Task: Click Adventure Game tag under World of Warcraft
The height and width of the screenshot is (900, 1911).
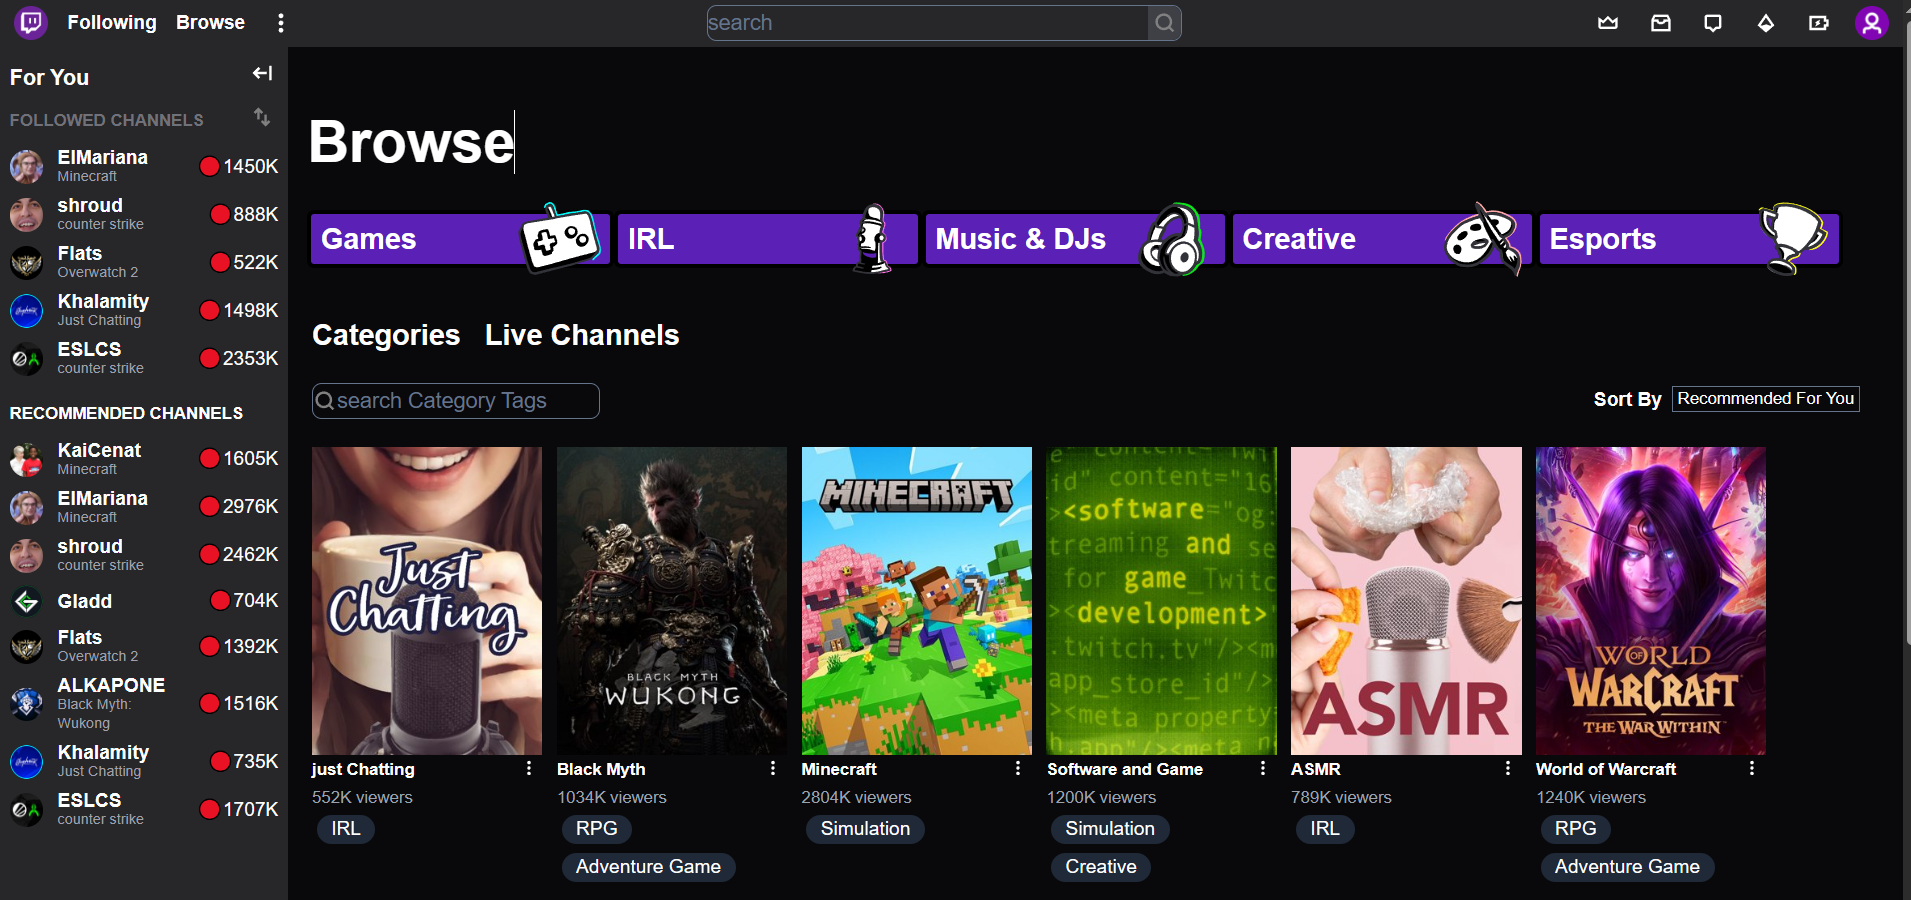Action: click(x=1627, y=867)
